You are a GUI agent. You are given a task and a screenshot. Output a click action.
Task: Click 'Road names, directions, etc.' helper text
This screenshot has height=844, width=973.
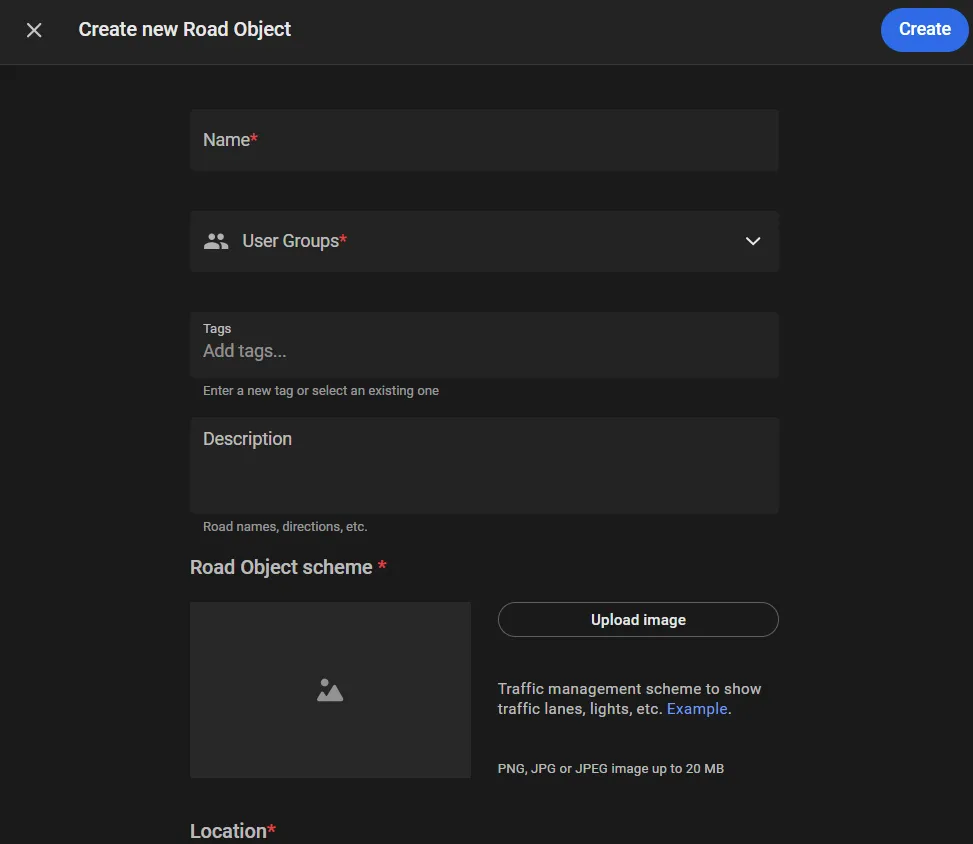(x=285, y=527)
